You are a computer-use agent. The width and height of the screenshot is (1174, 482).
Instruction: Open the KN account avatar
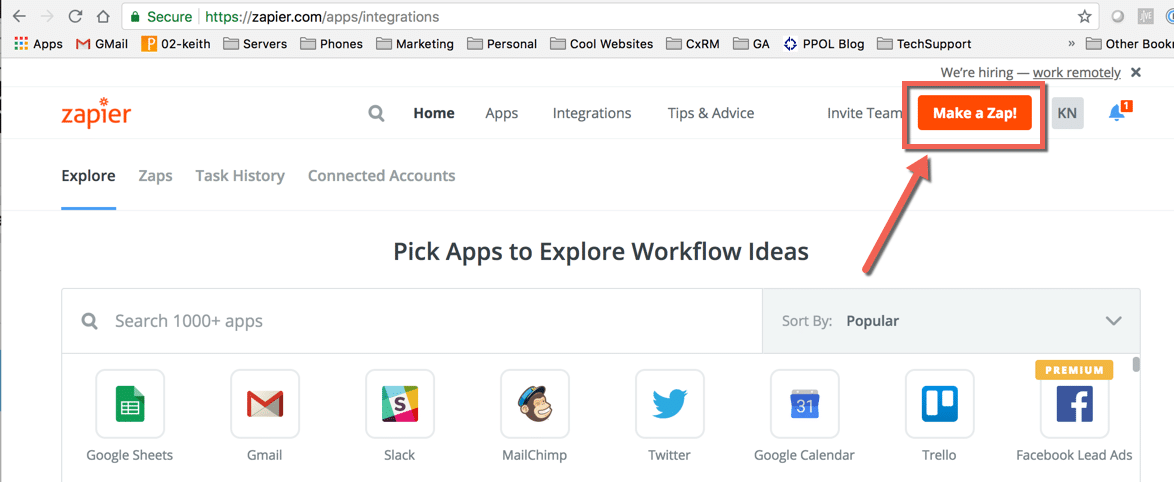(1067, 114)
